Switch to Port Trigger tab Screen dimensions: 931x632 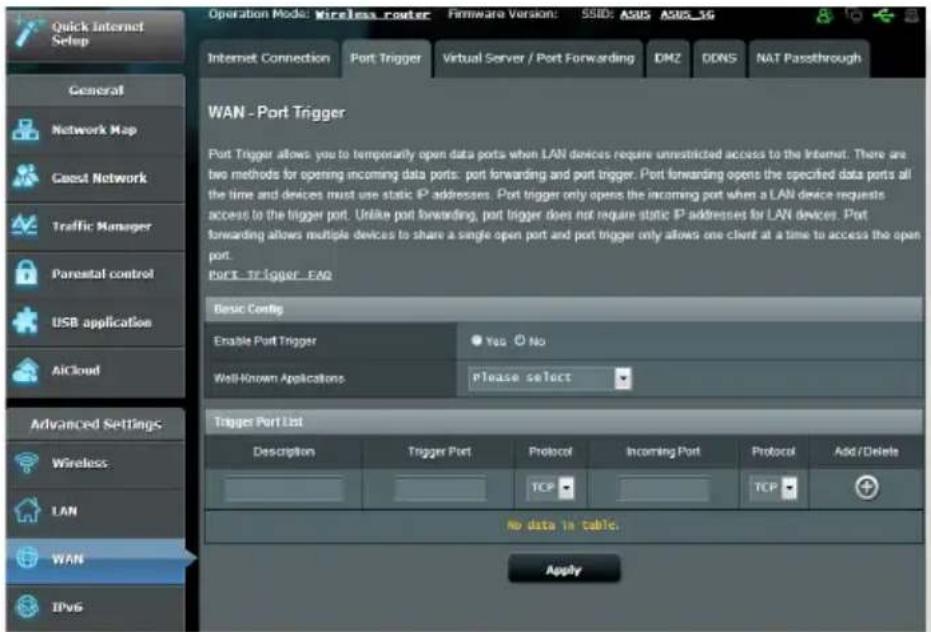(x=385, y=59)
